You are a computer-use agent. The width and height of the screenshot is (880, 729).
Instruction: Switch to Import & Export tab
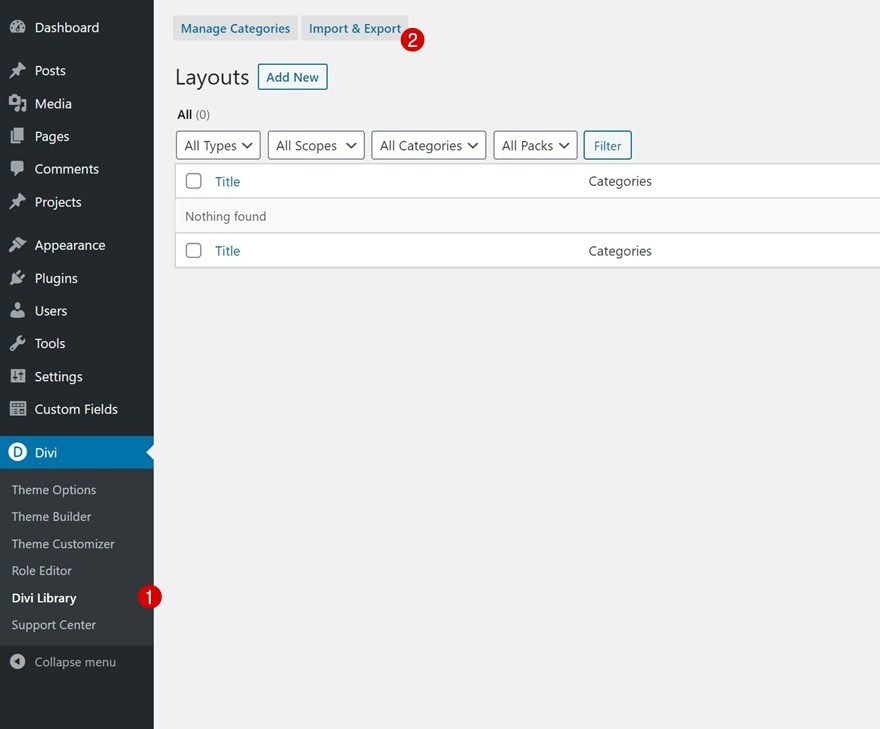(x=355, y=28)
